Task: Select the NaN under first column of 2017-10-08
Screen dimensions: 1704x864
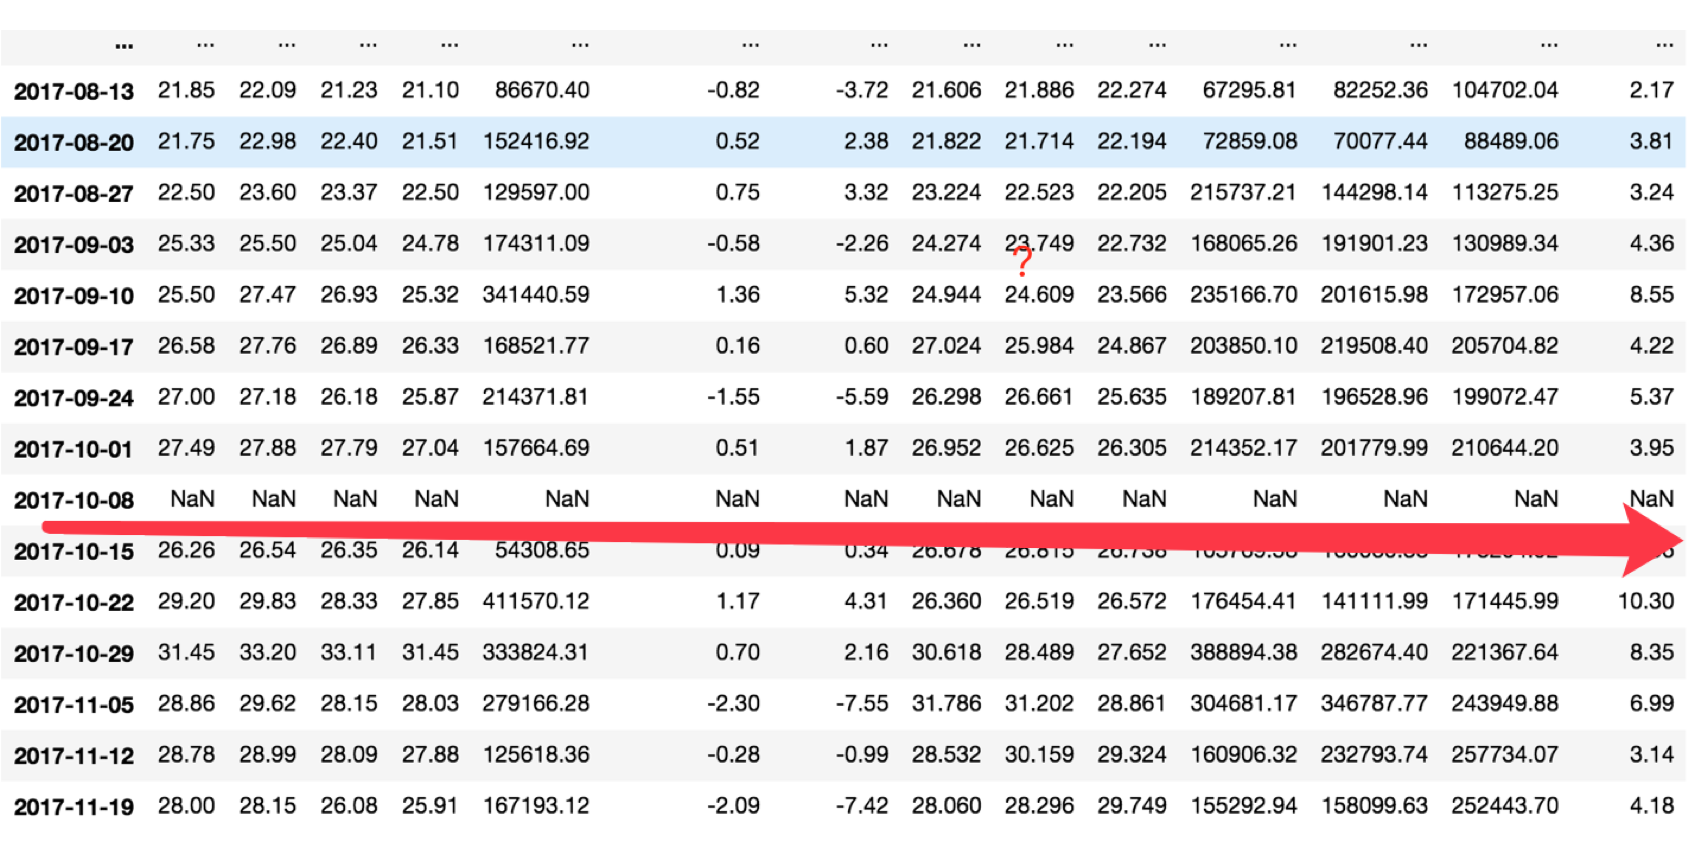Action: click(192, 499)
